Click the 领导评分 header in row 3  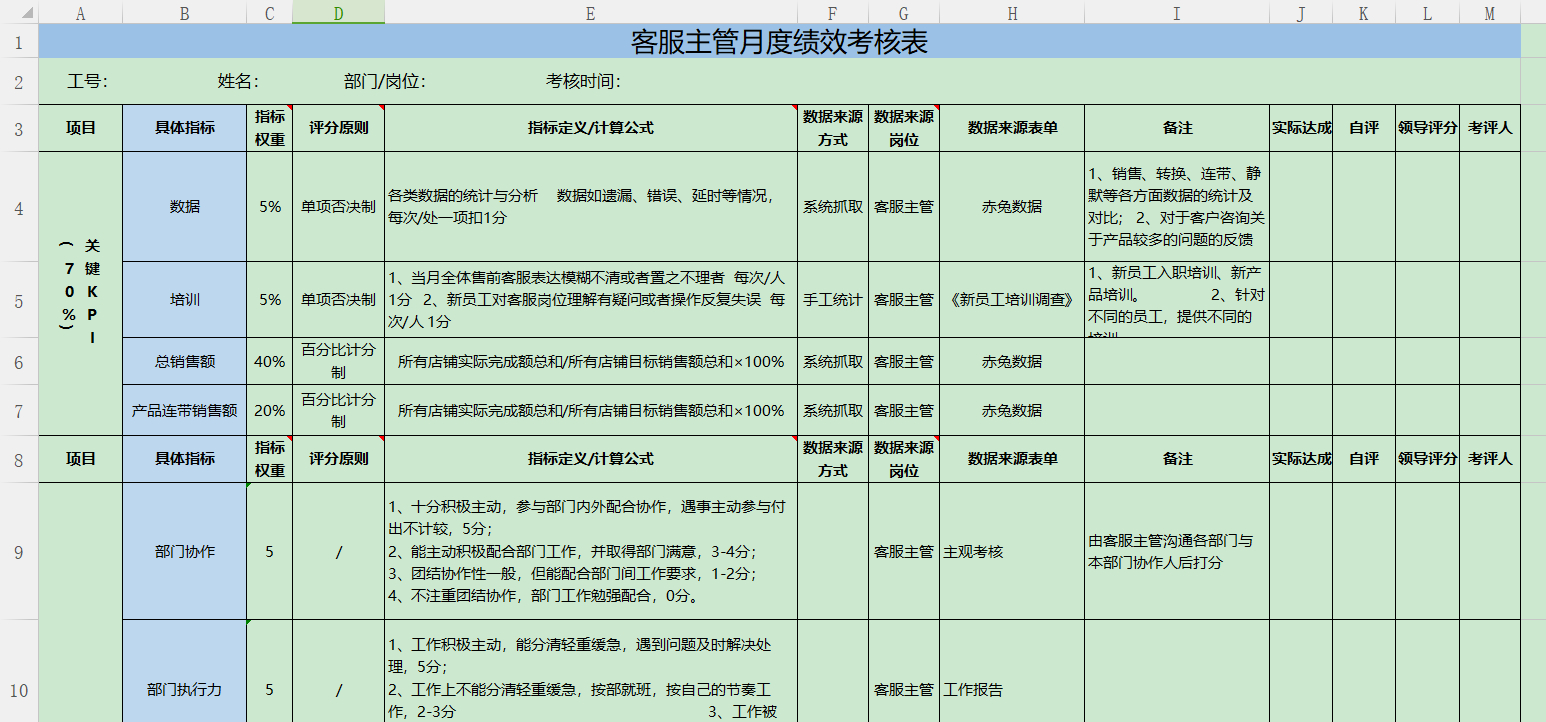pyautogui.click(x=1427, y=128)
